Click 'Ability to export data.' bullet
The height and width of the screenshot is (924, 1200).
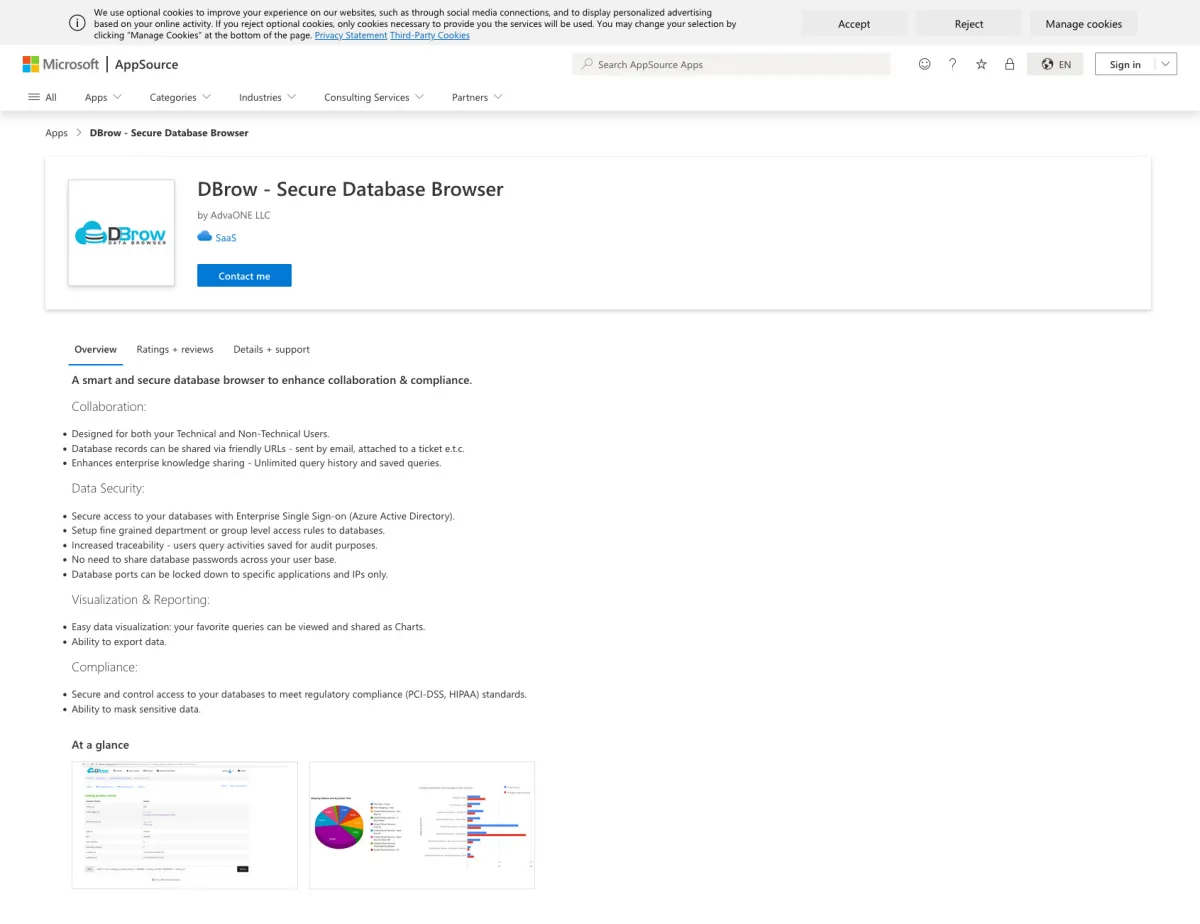[119, 642]
